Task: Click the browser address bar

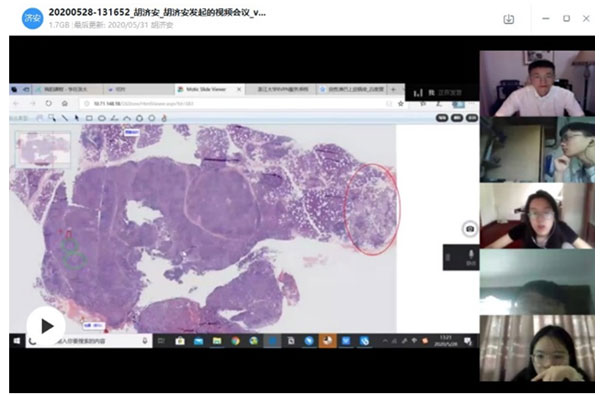Action: pos(237,103)
